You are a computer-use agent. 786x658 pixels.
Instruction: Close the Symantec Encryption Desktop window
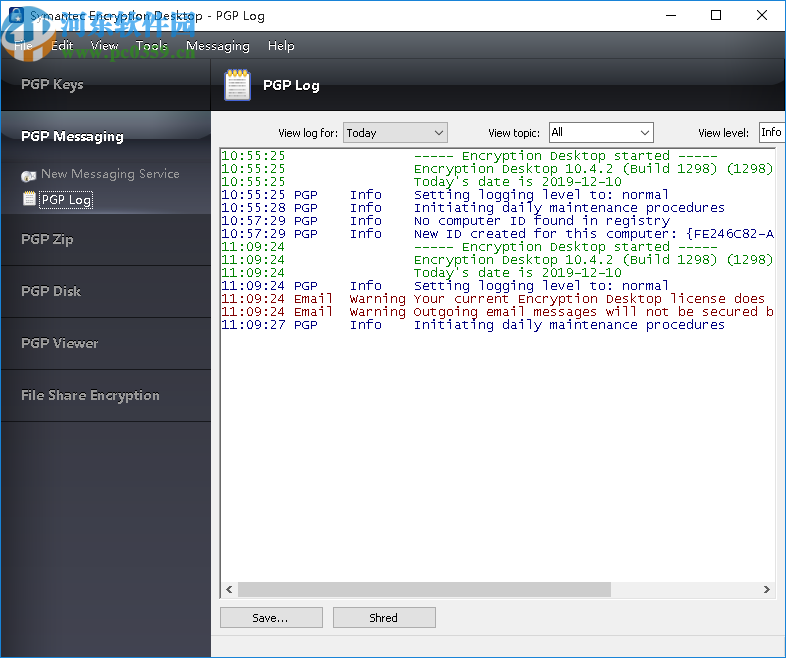(x=762, y=16)
